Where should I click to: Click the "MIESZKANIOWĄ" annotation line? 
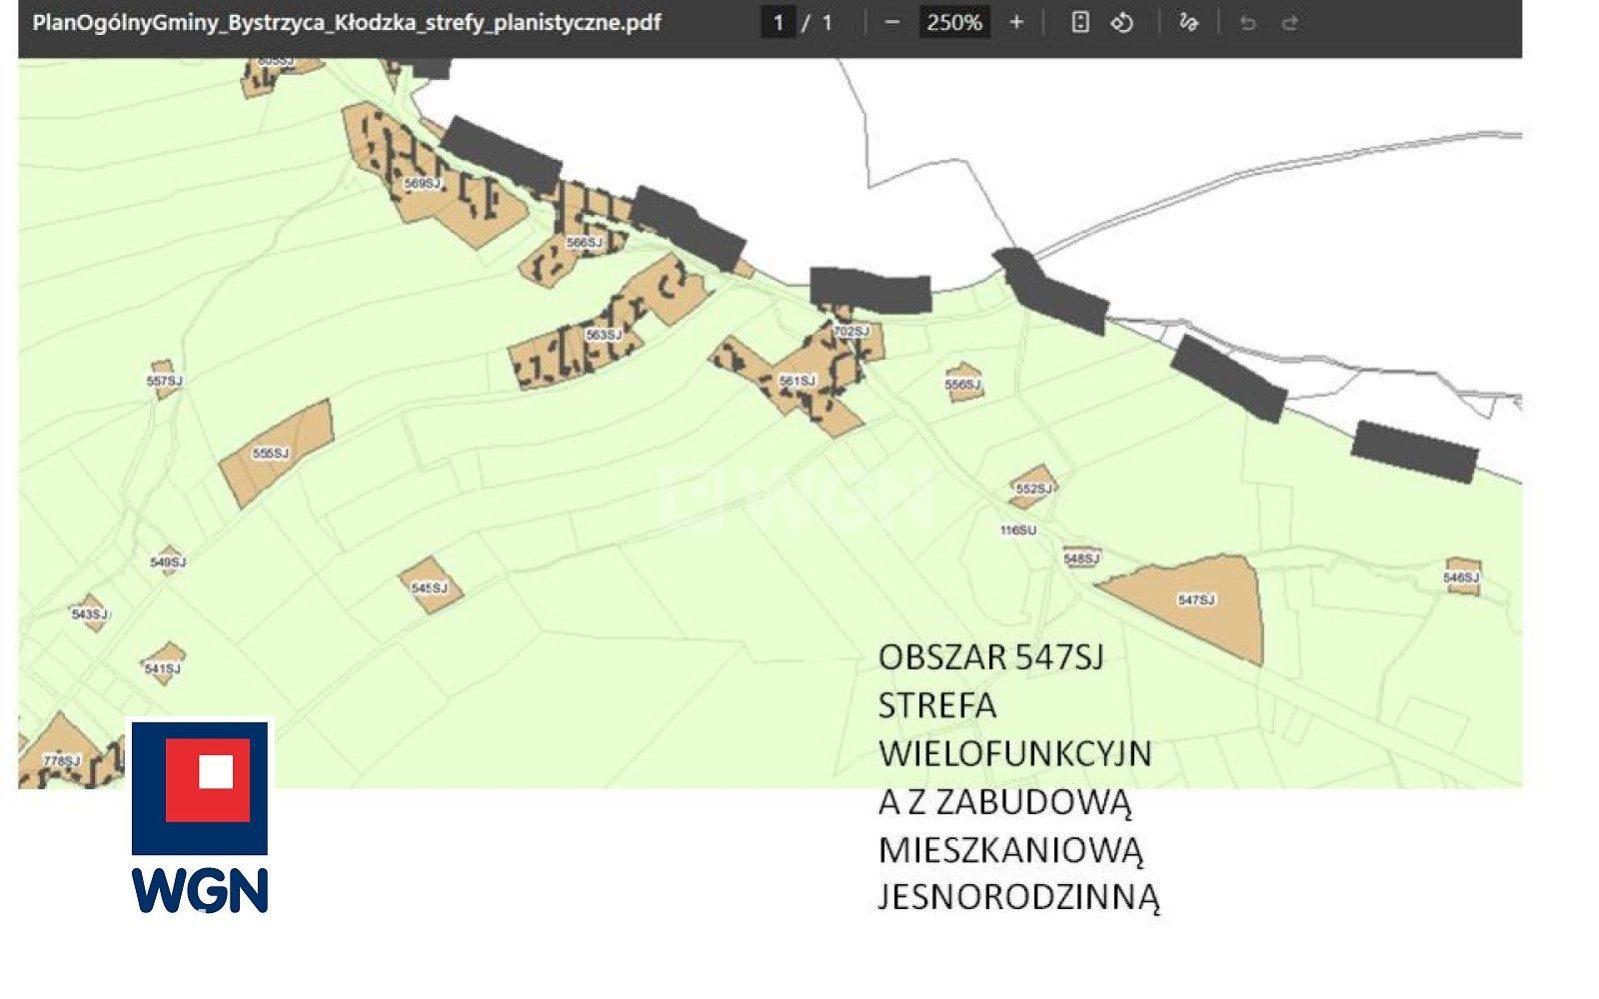[1011, 850]
